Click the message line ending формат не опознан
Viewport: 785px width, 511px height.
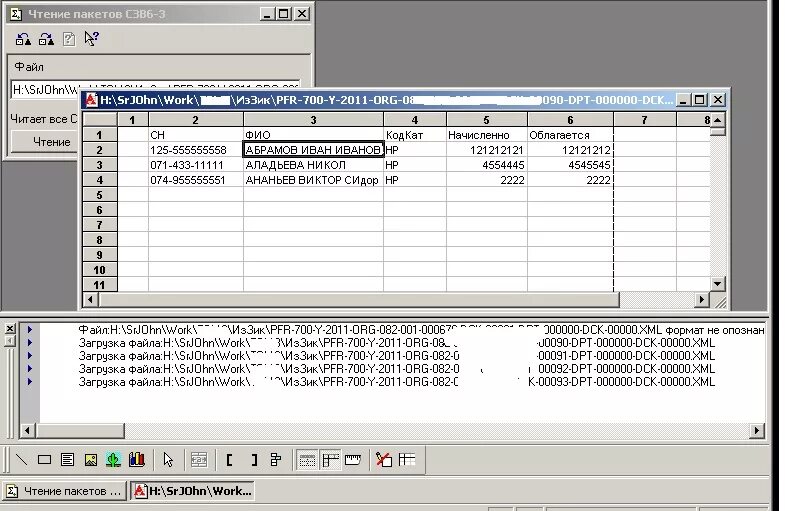(x=421, y=330)
